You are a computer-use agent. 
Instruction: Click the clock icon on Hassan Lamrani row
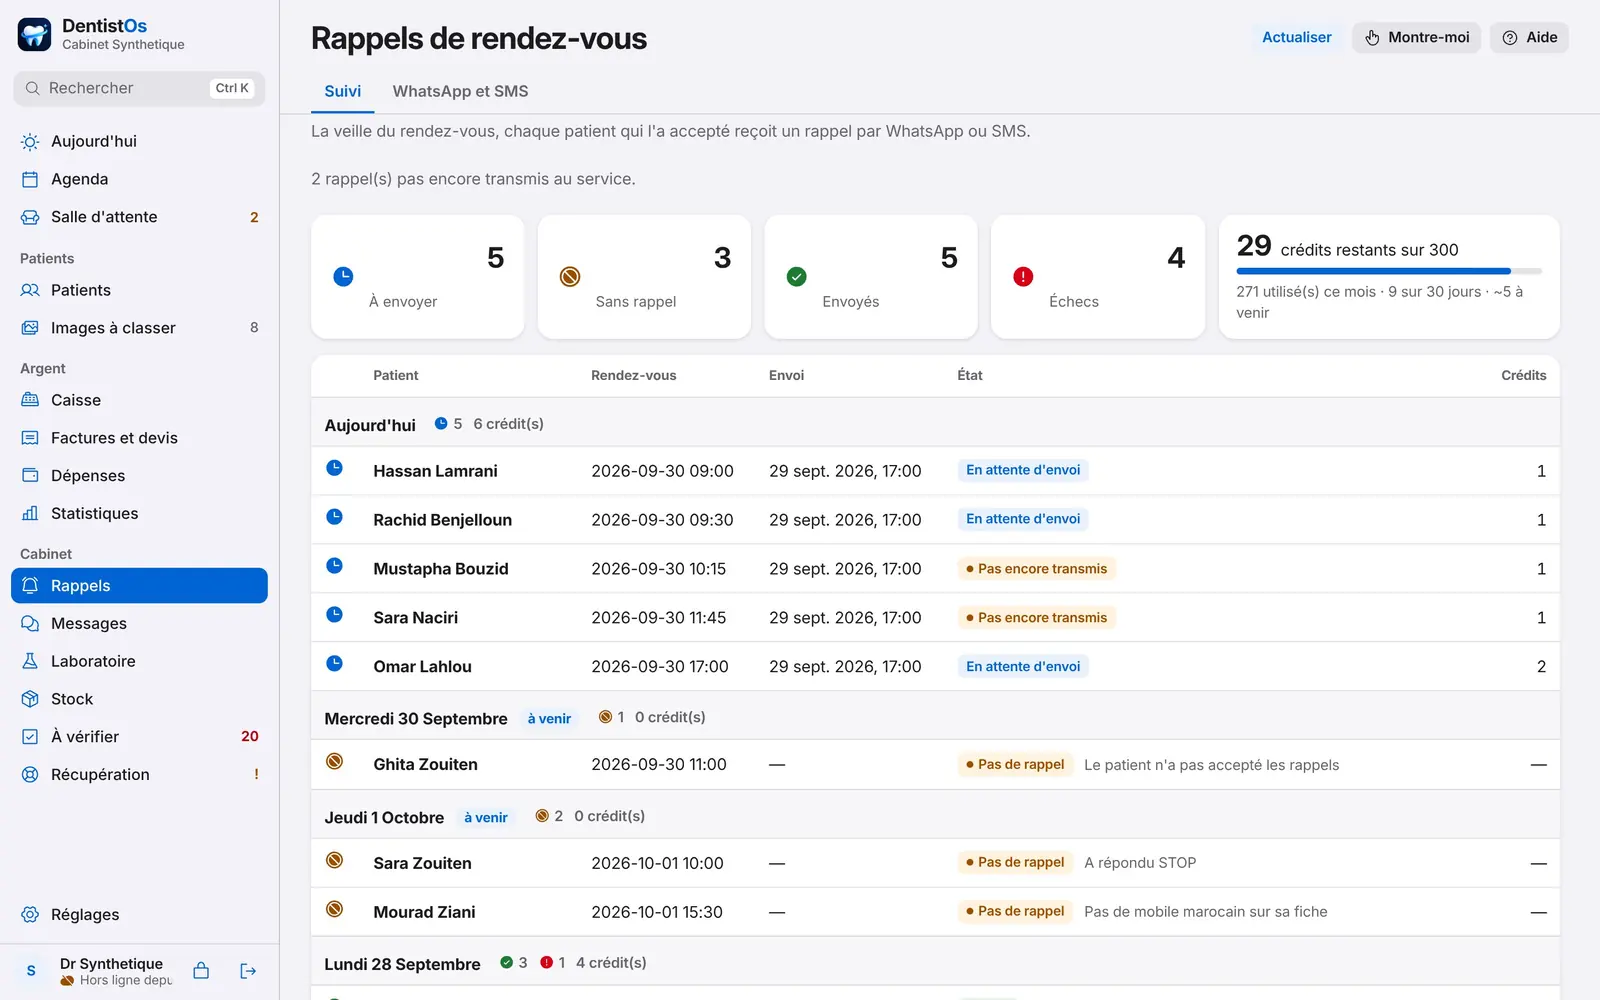334,468
